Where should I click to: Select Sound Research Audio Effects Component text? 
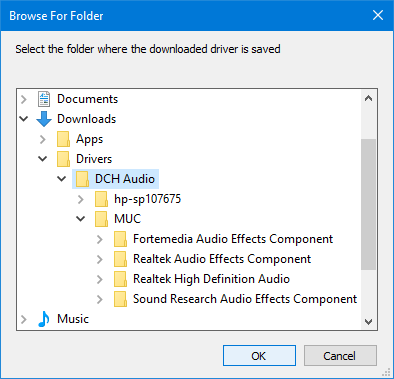click(245, 299)
